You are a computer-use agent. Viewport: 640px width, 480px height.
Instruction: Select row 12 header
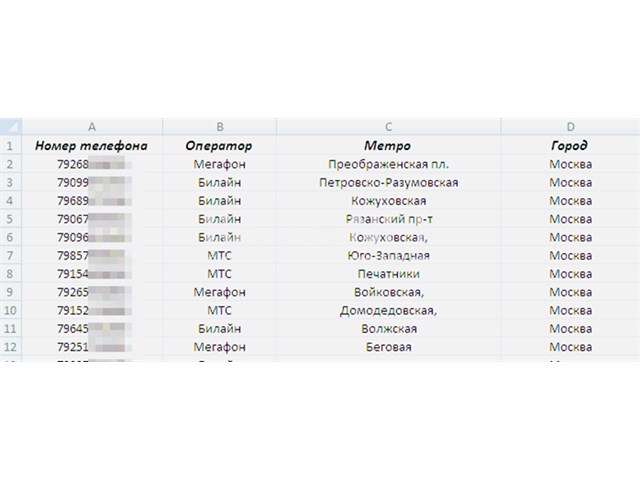[11, 347]
